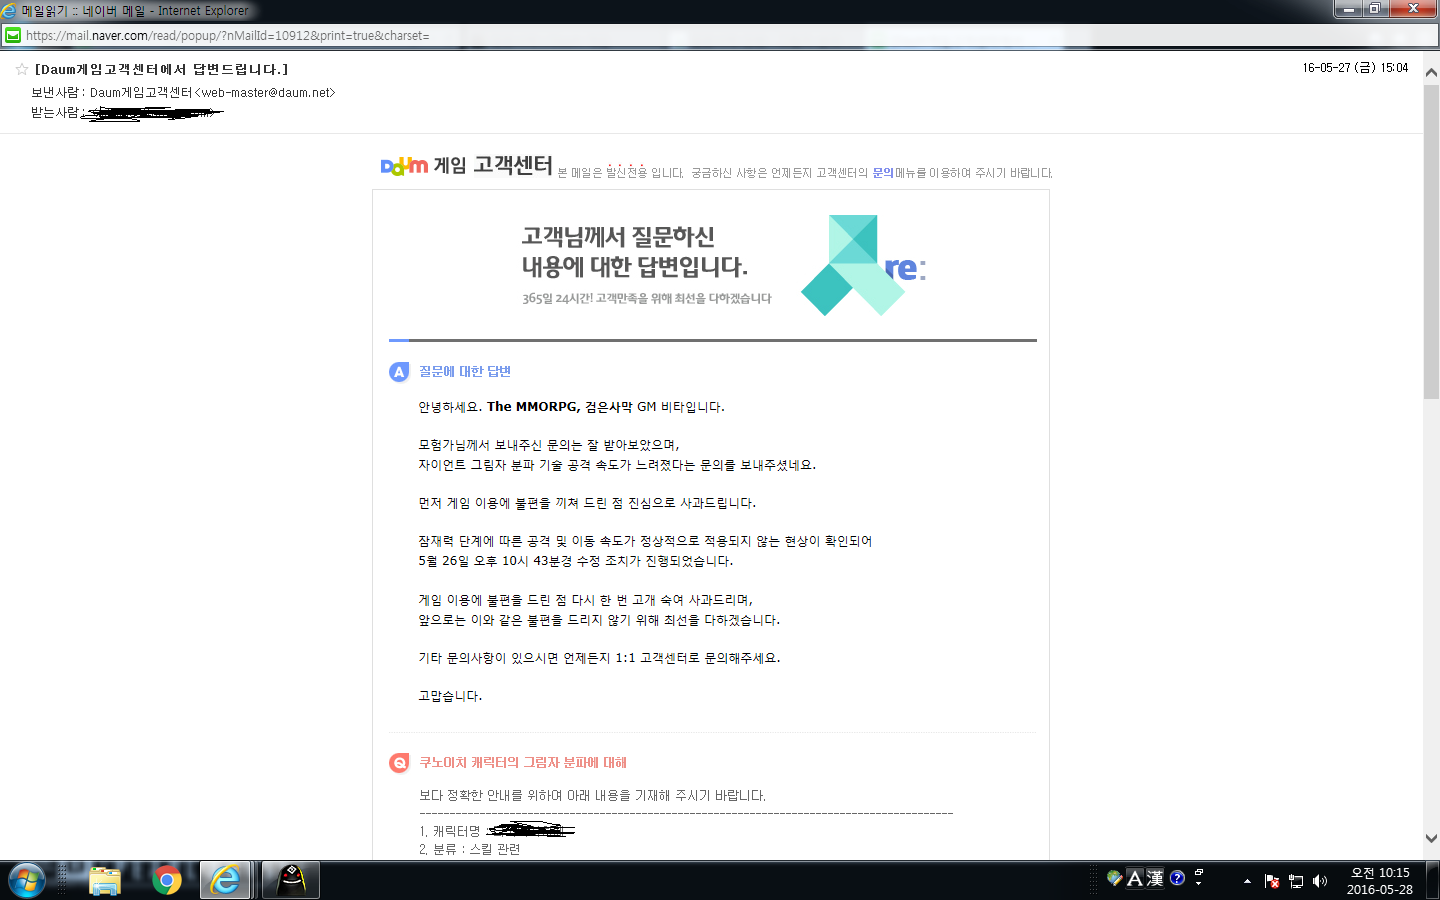Click the vertical scrollbar thumb
Screen dimensions: 1440x900
click(1431, 242)
